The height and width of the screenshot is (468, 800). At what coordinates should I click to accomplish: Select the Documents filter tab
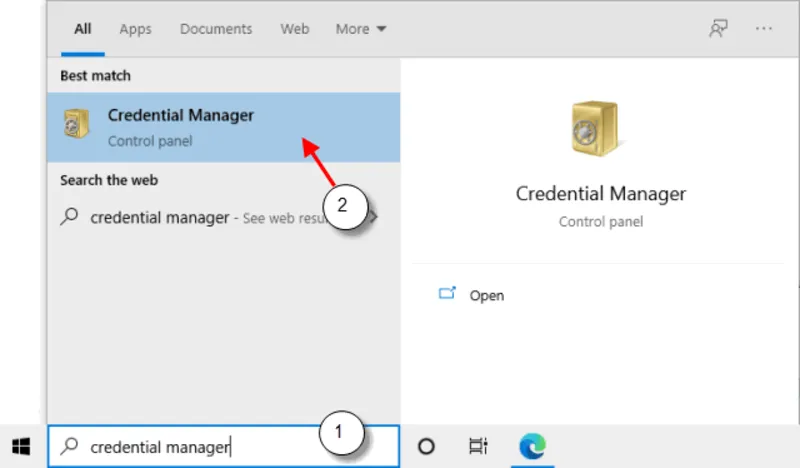(215, 29)
